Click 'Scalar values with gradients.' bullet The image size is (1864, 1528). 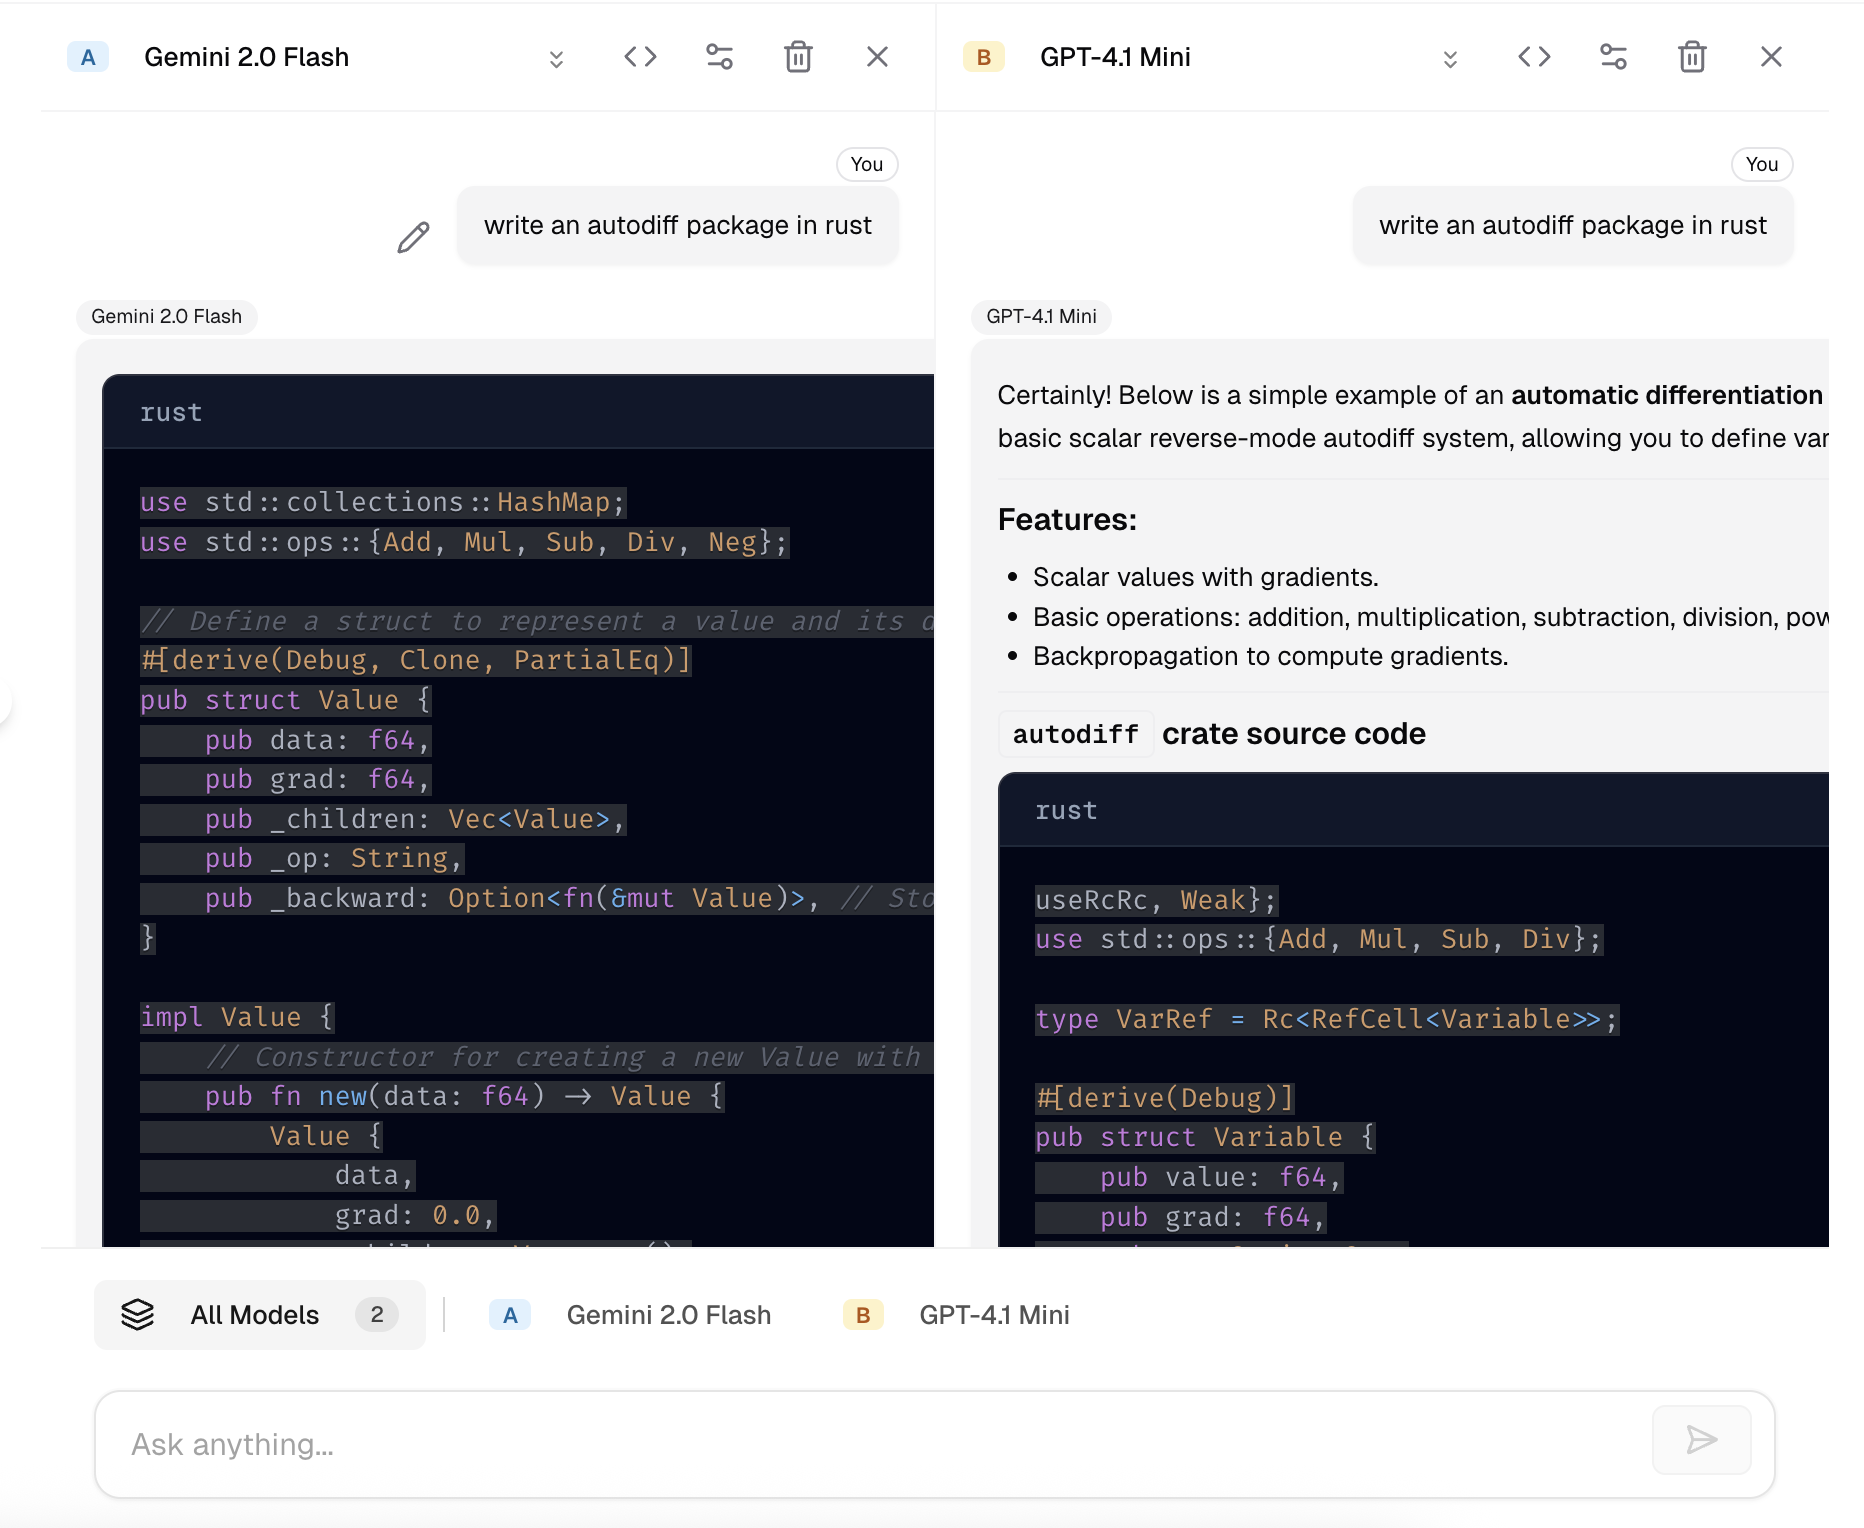[1205, 577]
